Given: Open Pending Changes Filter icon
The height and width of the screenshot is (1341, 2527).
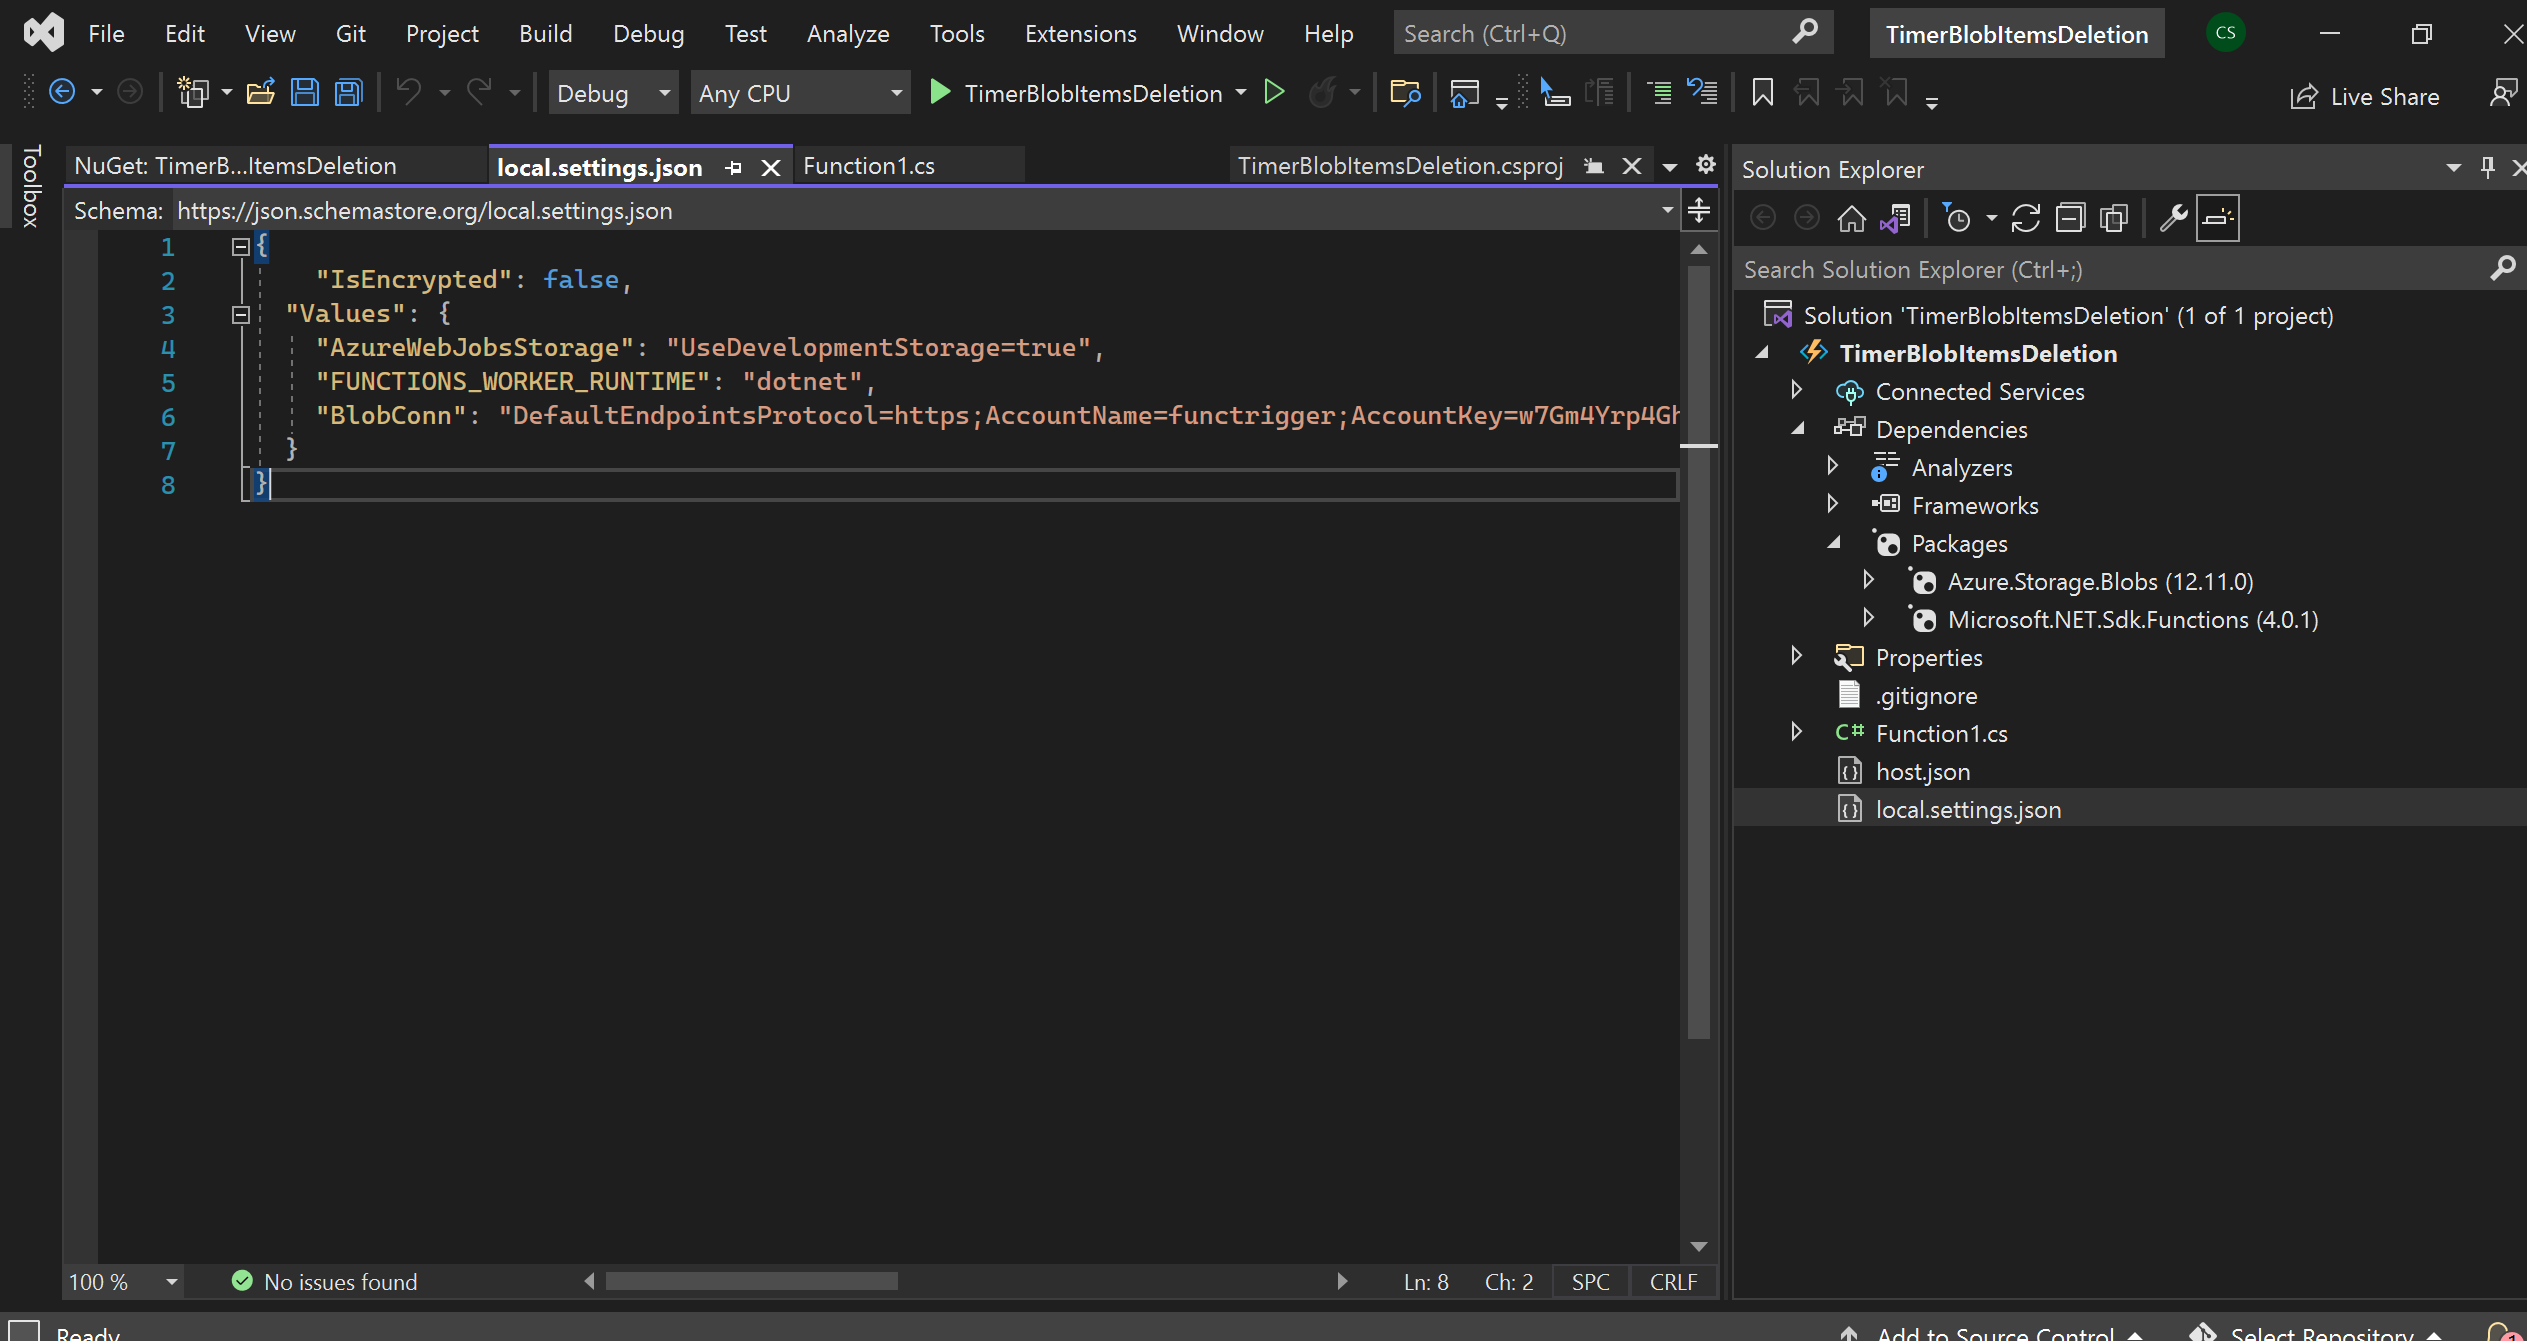Looking at the screenshot, I should [1957, 218].
